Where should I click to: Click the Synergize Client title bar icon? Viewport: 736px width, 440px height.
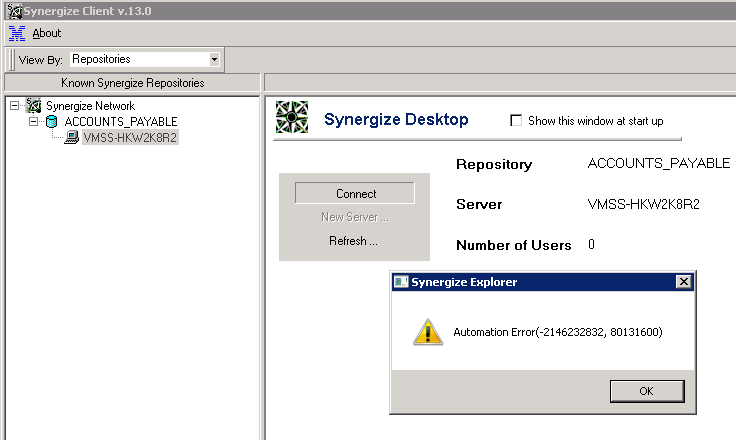[15, 11]
